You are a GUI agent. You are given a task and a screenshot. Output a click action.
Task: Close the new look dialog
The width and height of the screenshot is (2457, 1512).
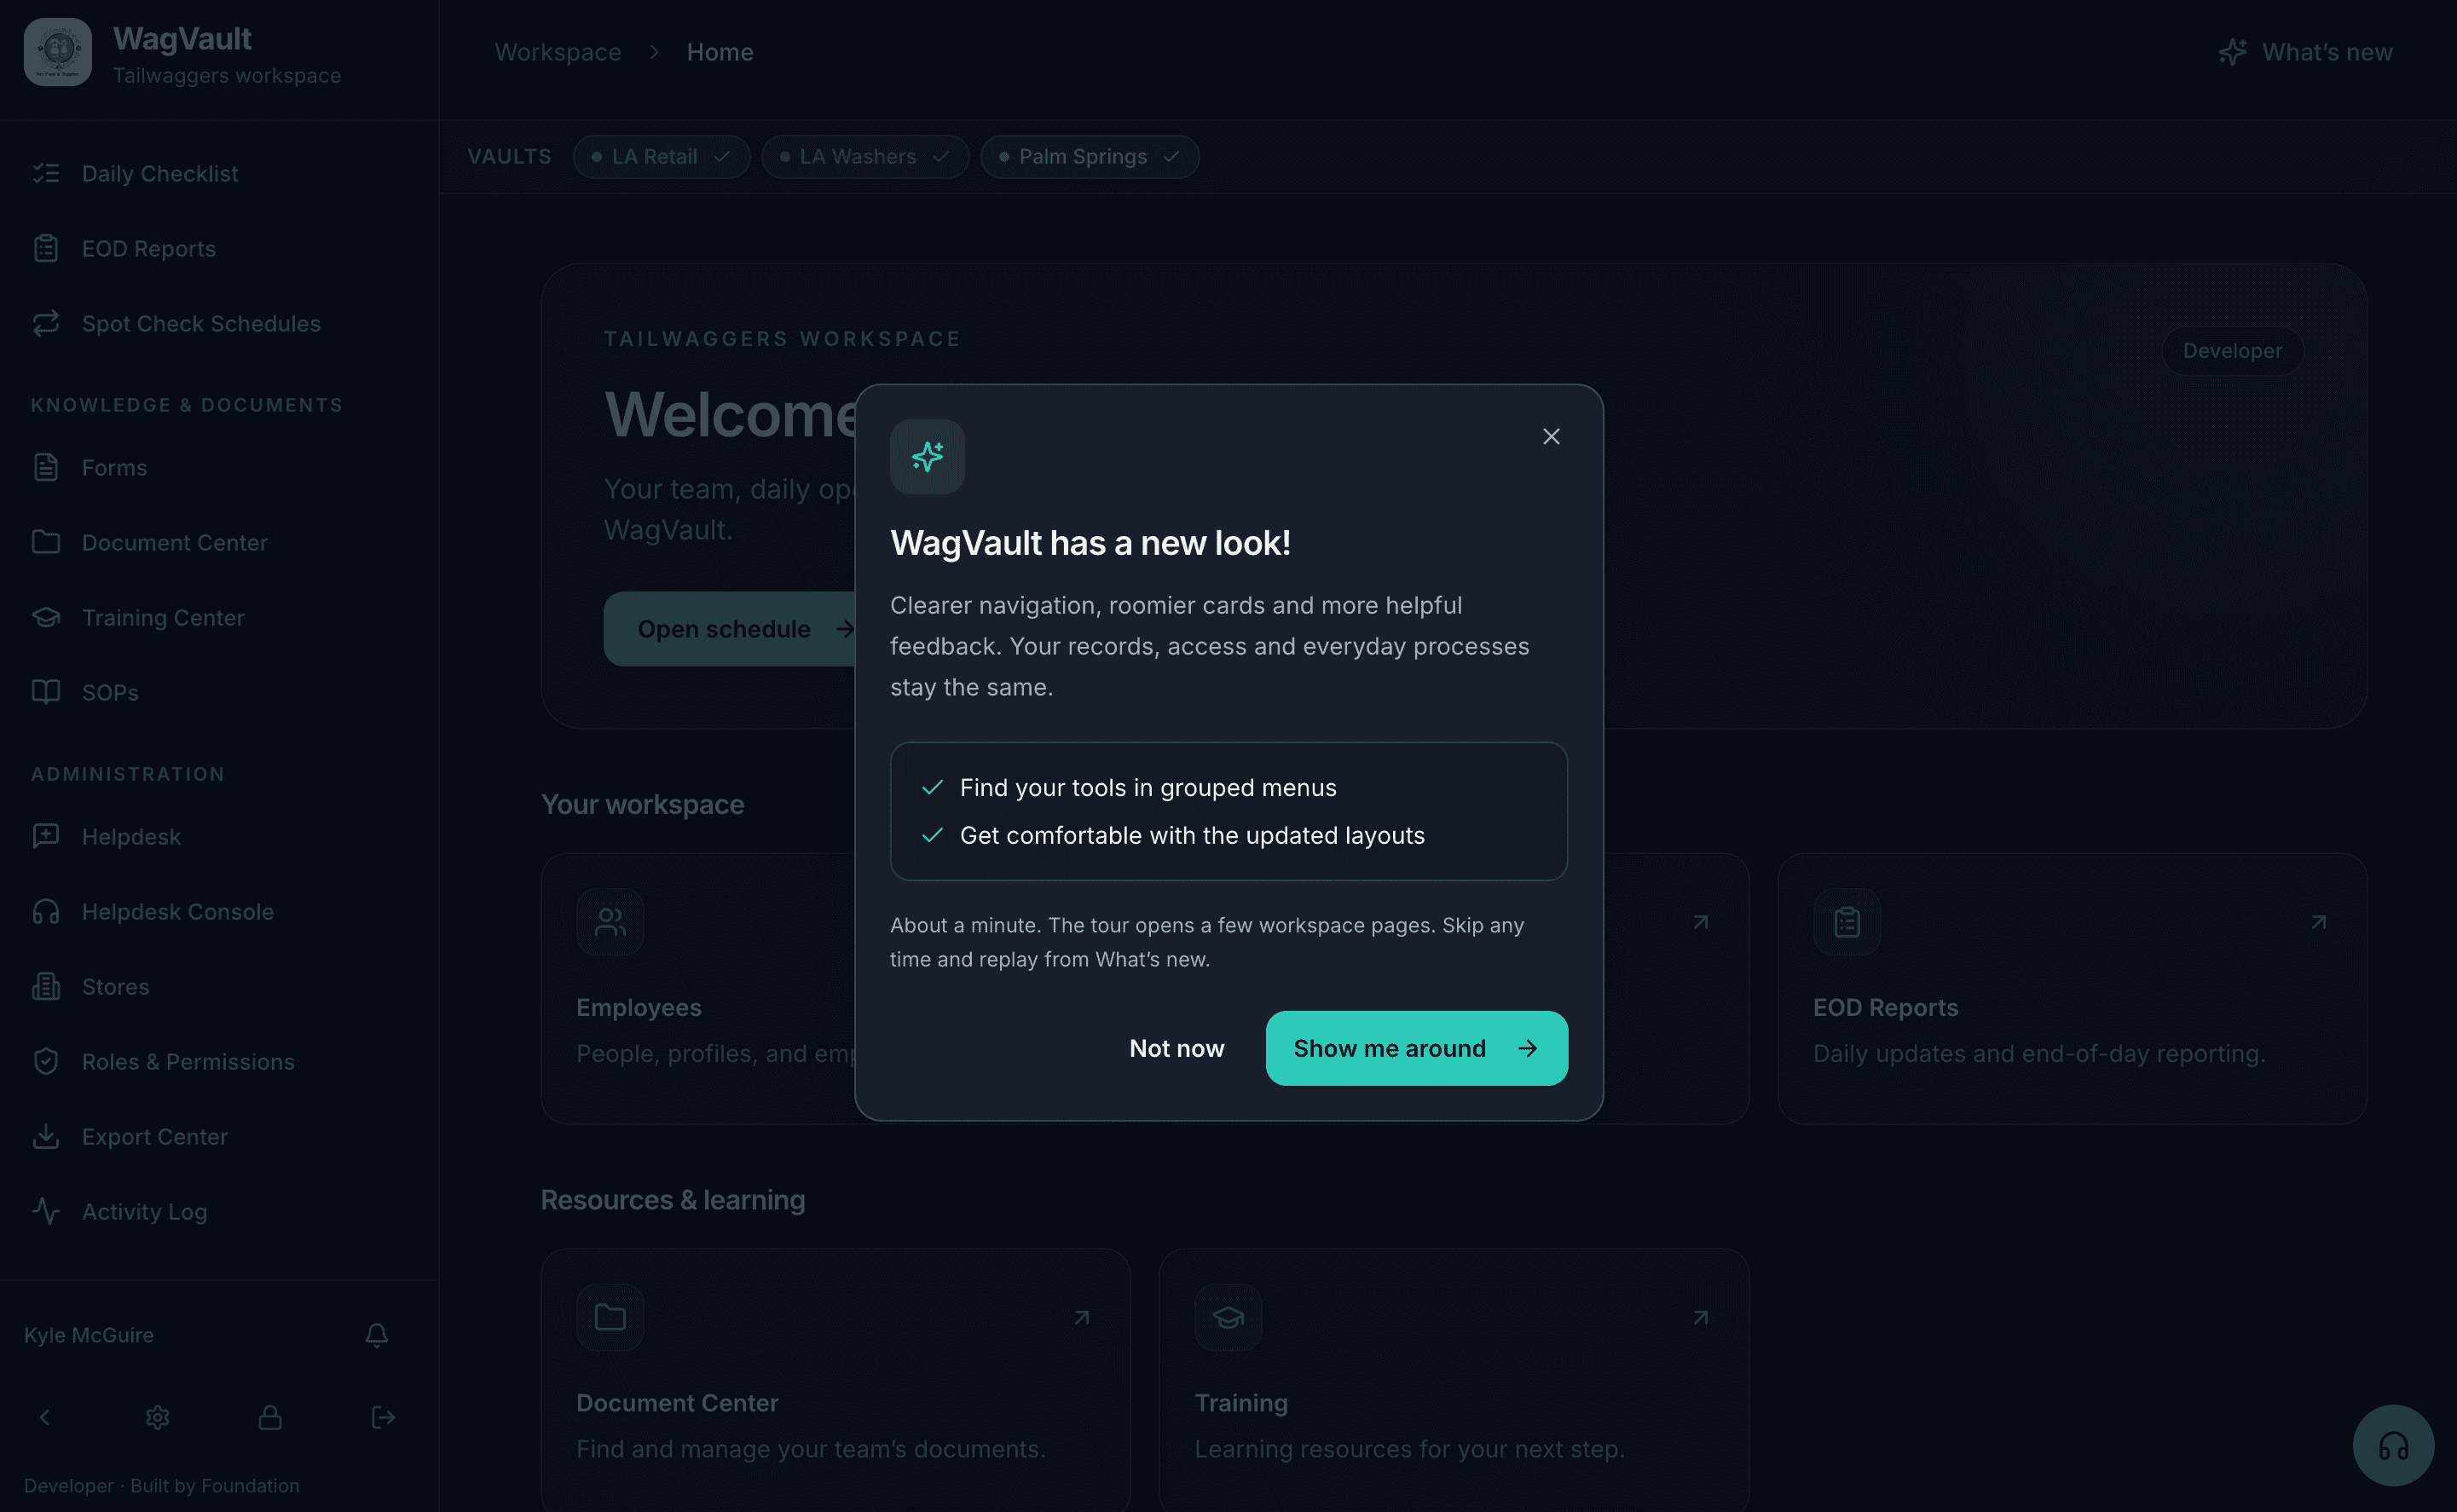pyautogui.click(x=1550, y=436)
